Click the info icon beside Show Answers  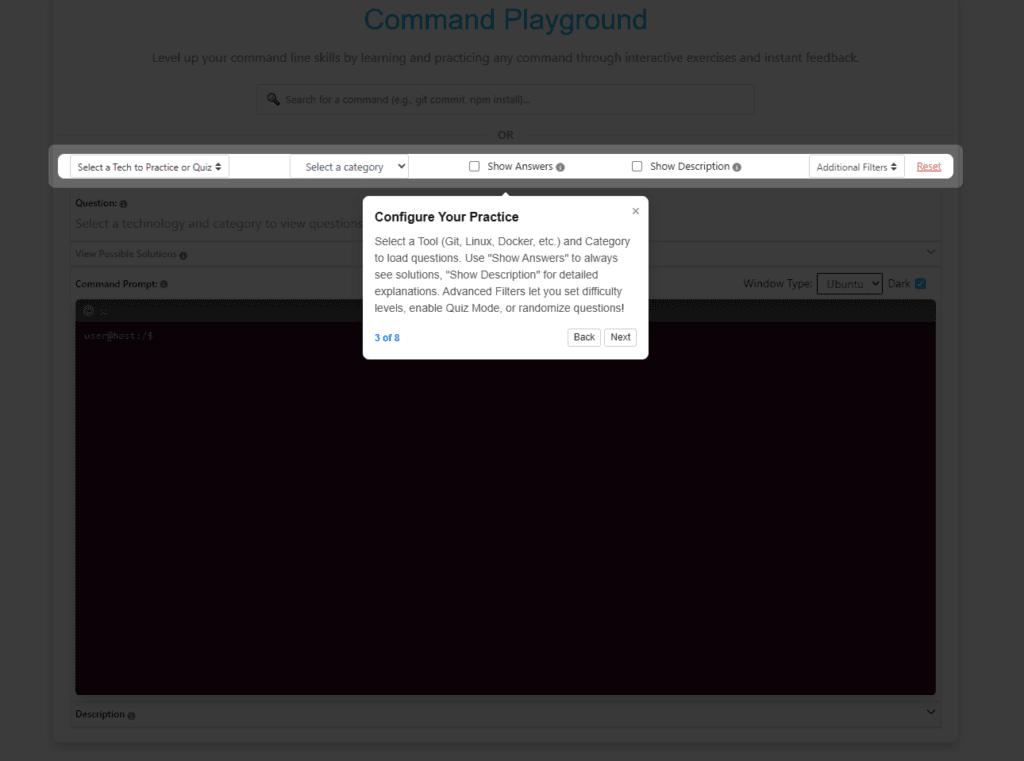pos(560,167)
